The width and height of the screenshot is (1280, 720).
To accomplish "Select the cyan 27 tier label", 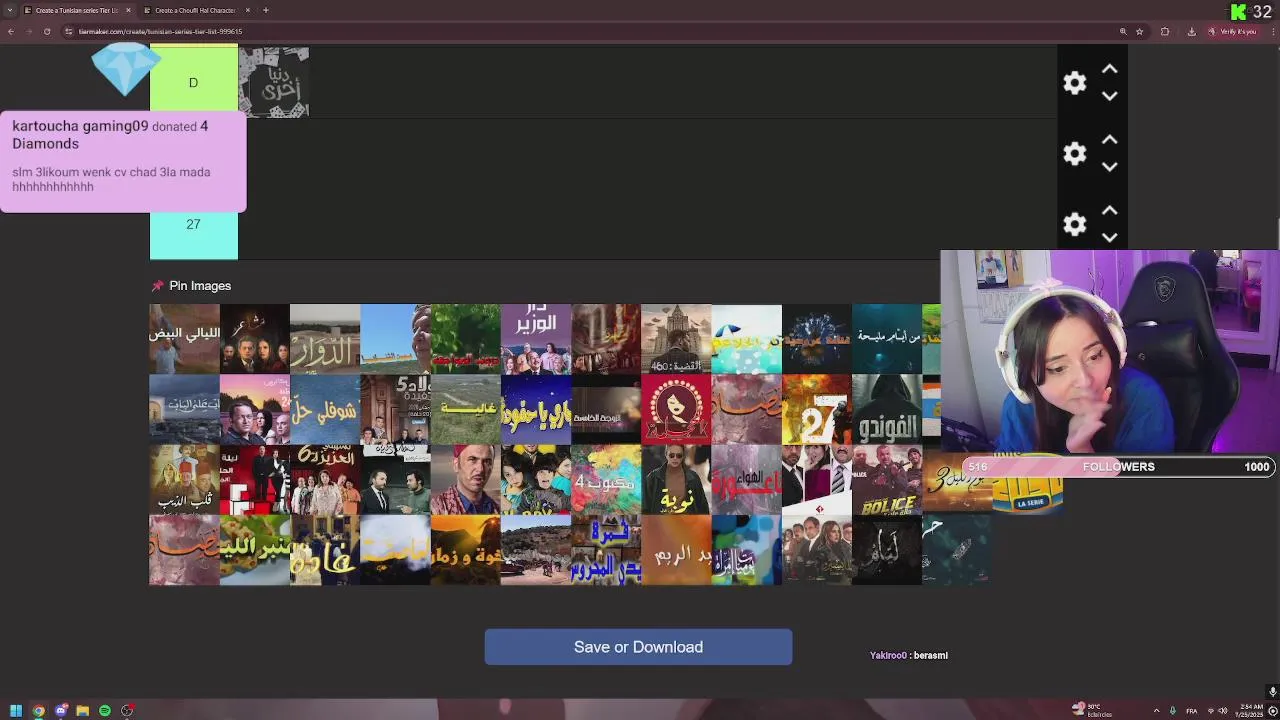I will (x=194, y=225).
